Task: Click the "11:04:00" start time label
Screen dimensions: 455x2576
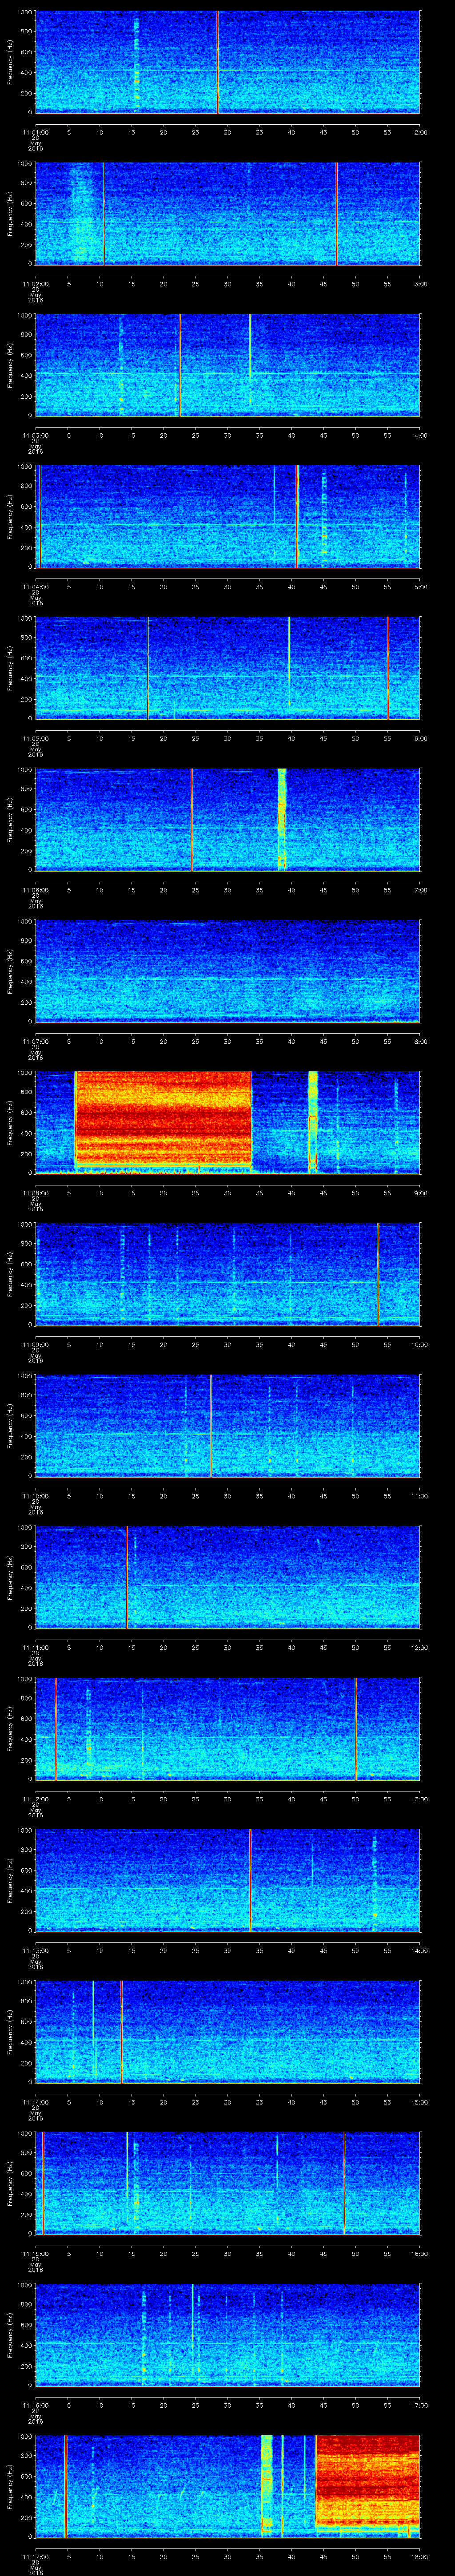Action: pyautogui.click(x=36, y=587)
